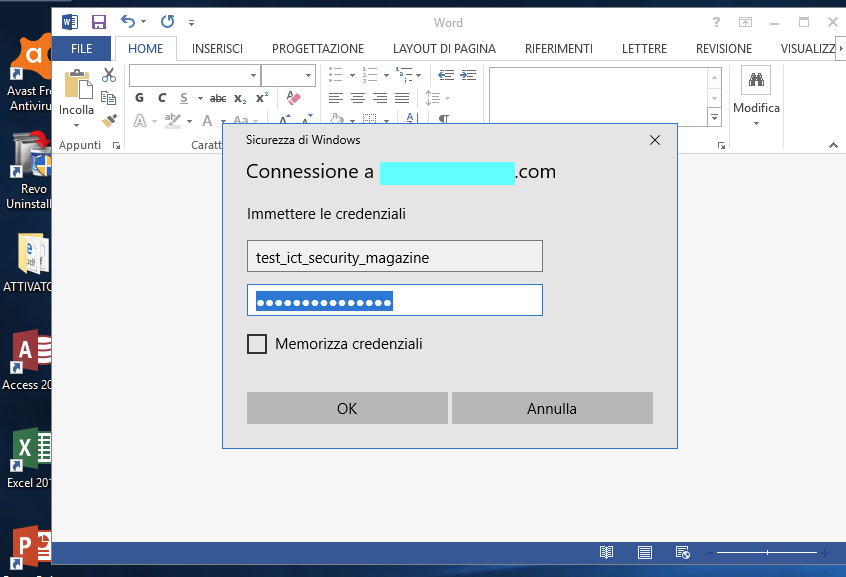Click the numbered list icon
846x577 pixels.
[x=370, y=75]
